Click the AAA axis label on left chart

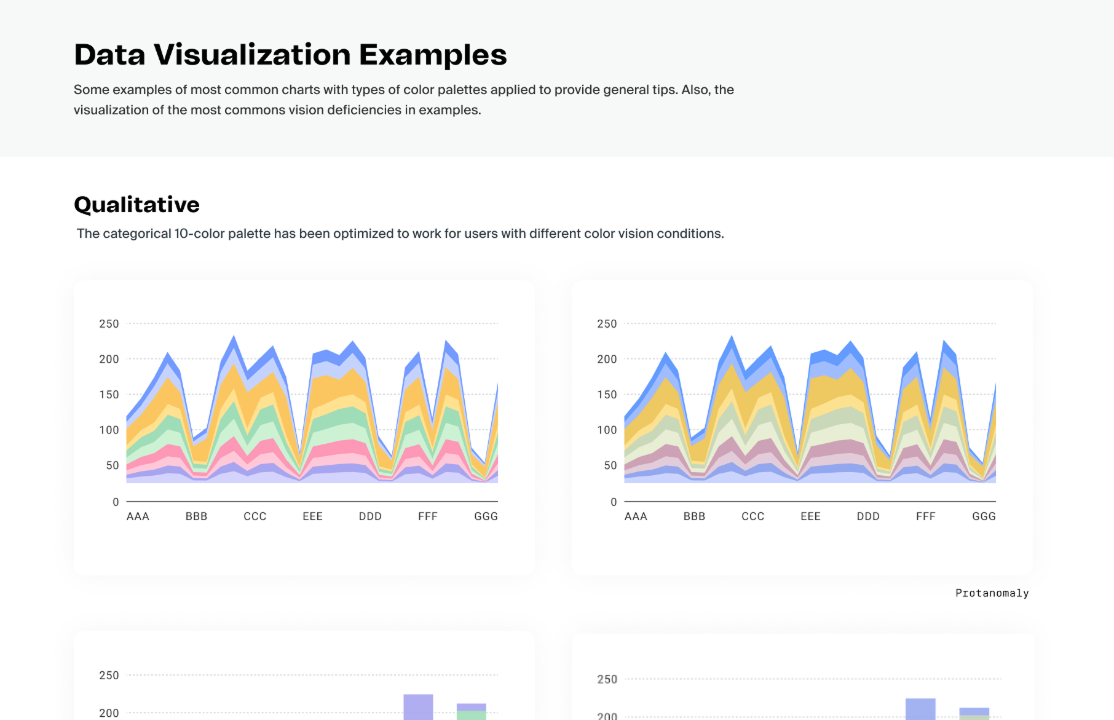[138, 516]
